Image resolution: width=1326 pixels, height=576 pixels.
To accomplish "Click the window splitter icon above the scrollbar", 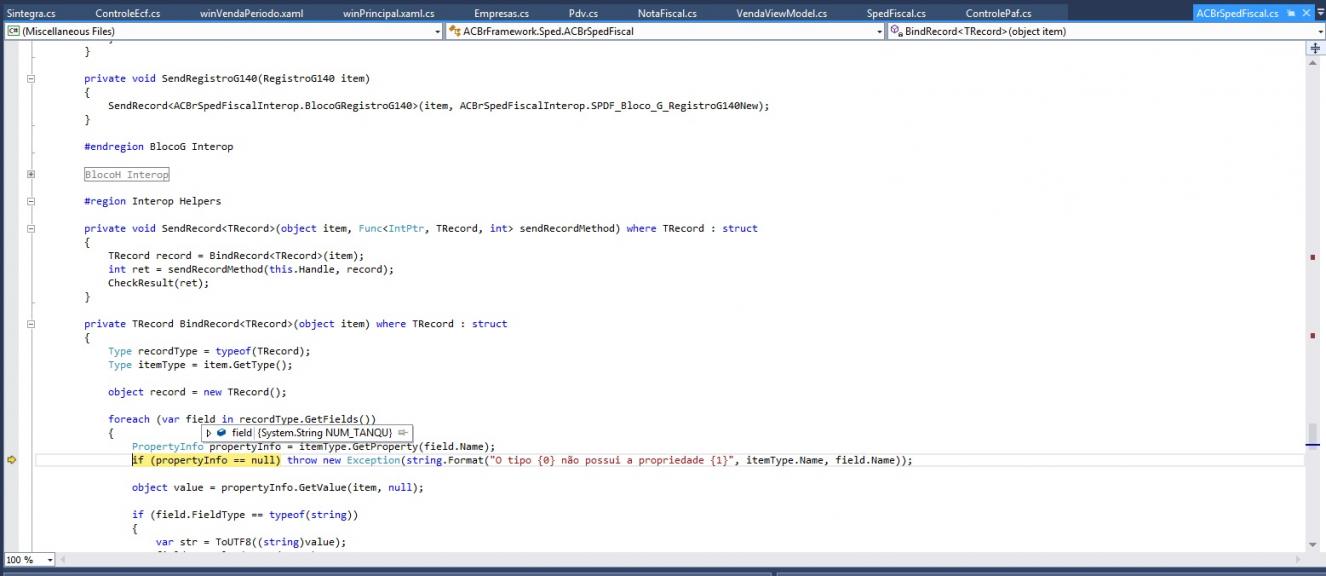I will pos(1315,48).
